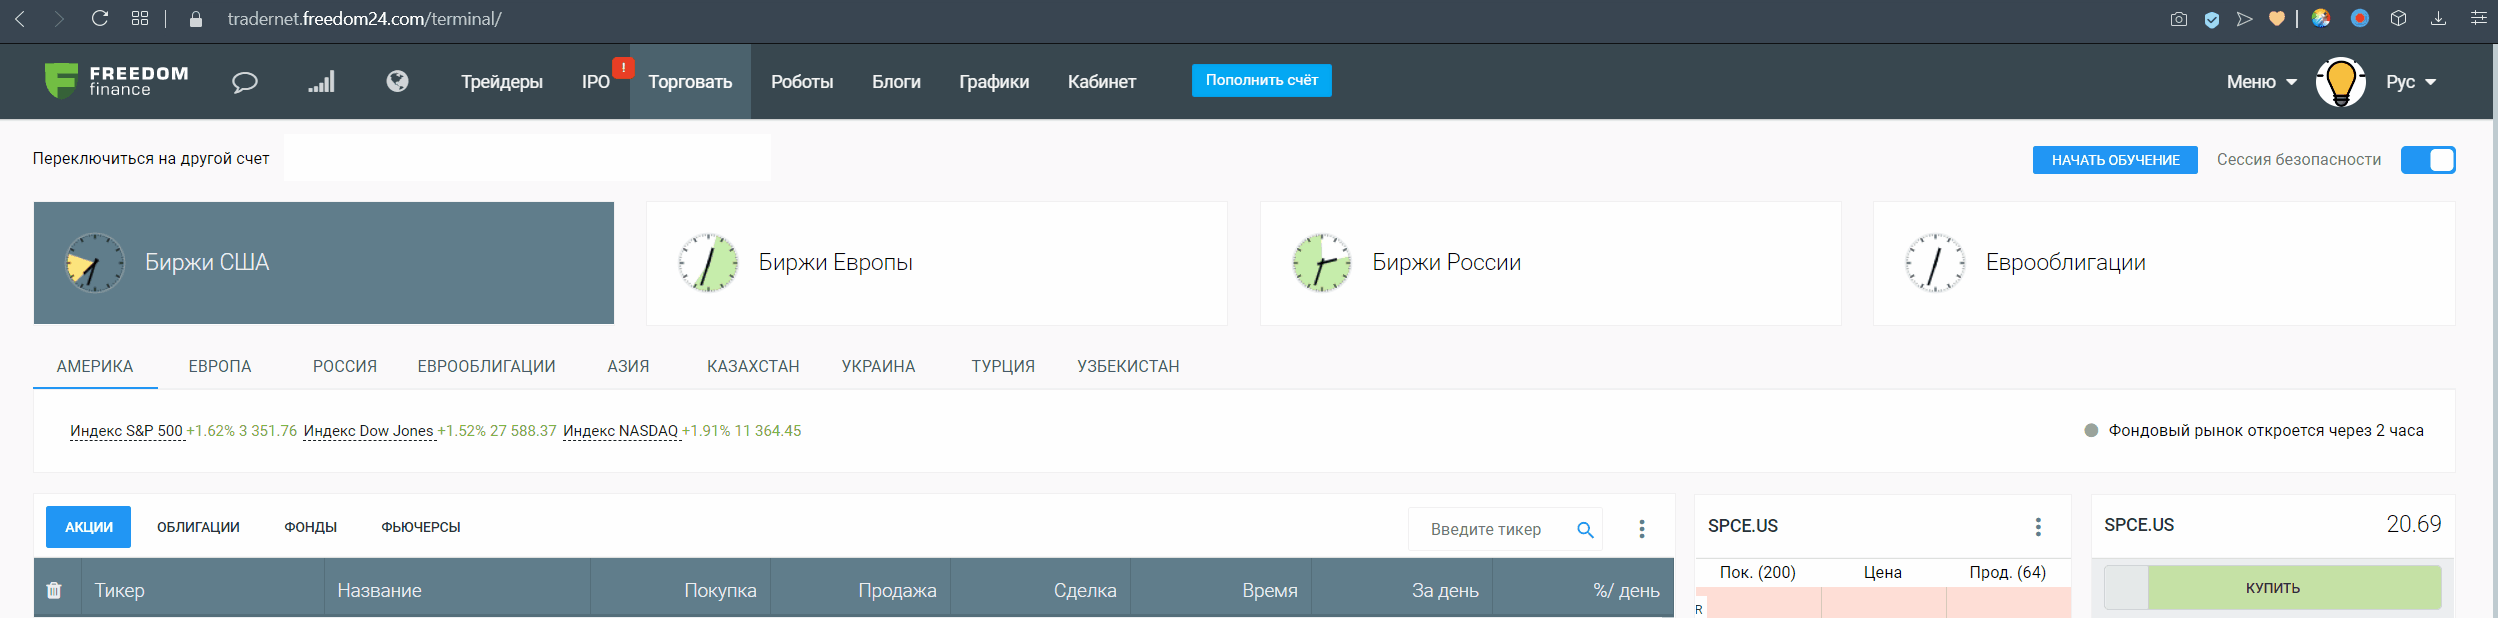Click the paper-plane send icon in browser toolbar
The image size is (2498, 618).
click(2245, 19)
